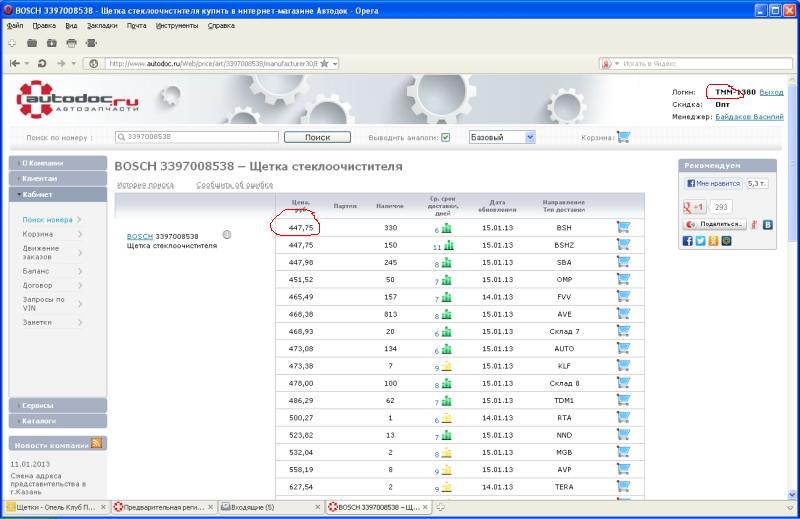
Task: Open RSS feed for Новости компании
Action: (x=96, y=443)
